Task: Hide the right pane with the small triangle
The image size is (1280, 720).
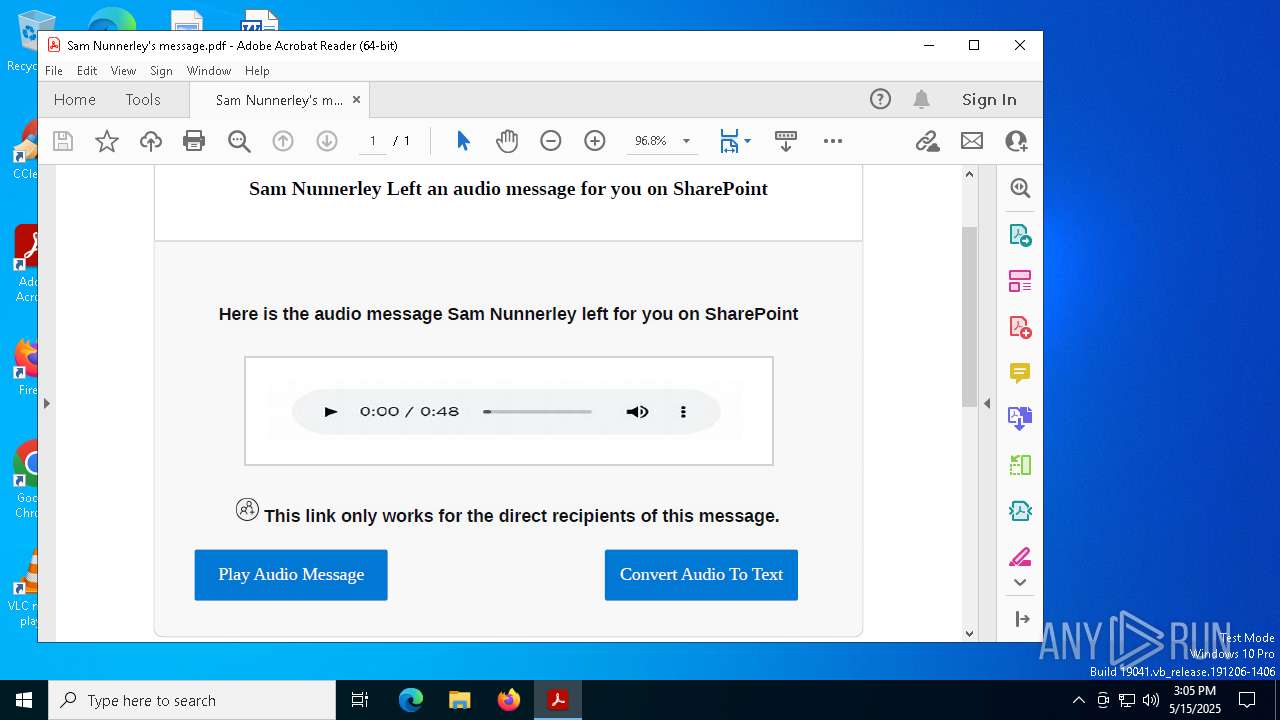Action: (x=987, y=403)
